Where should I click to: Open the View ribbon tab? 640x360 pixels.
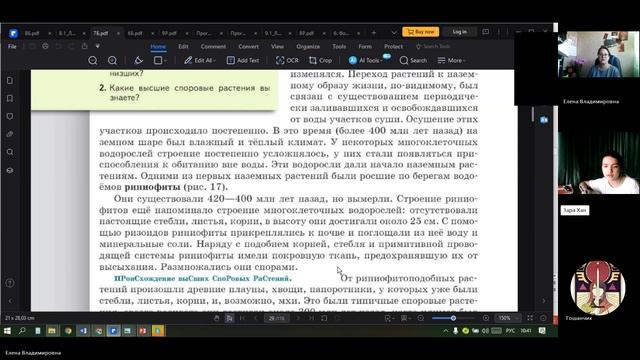[277, 47]
